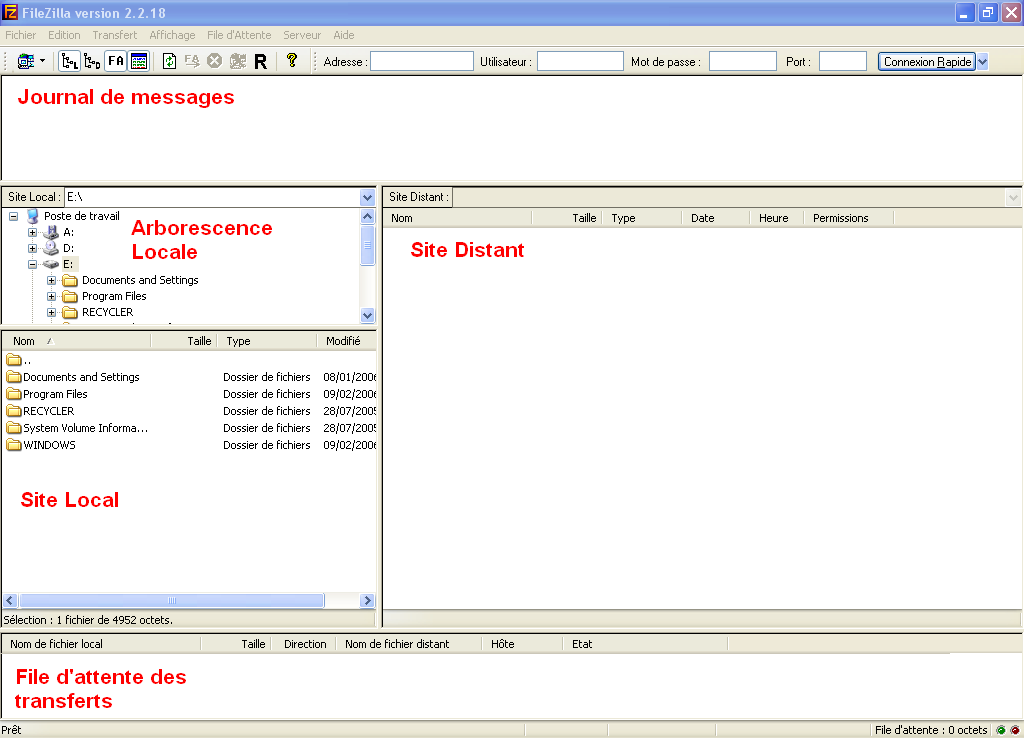
Task: Click inside the Adresse input field
Action: click(420, 61)
